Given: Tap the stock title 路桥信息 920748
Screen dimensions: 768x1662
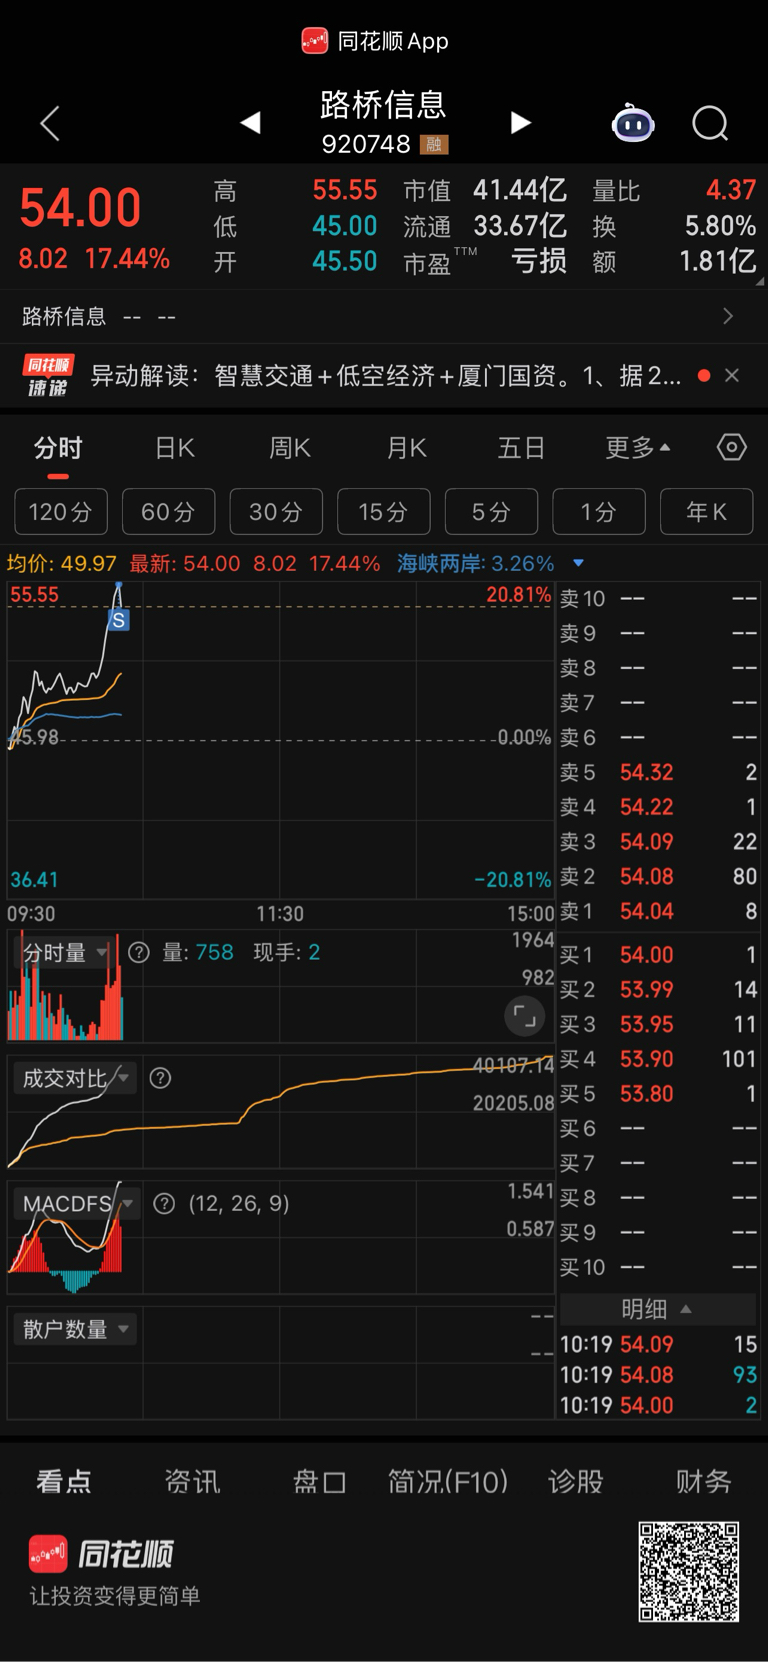Looking at the screenshot, I should (x=384, y=122).
